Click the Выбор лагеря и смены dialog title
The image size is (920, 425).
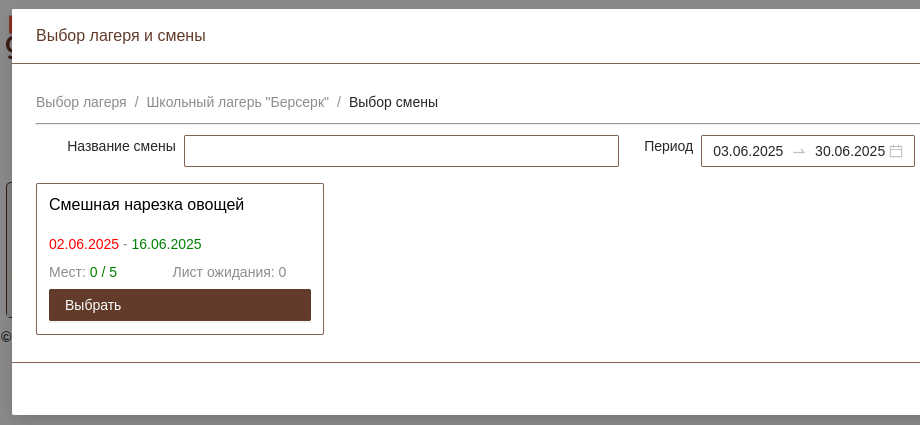pos(121,36)
